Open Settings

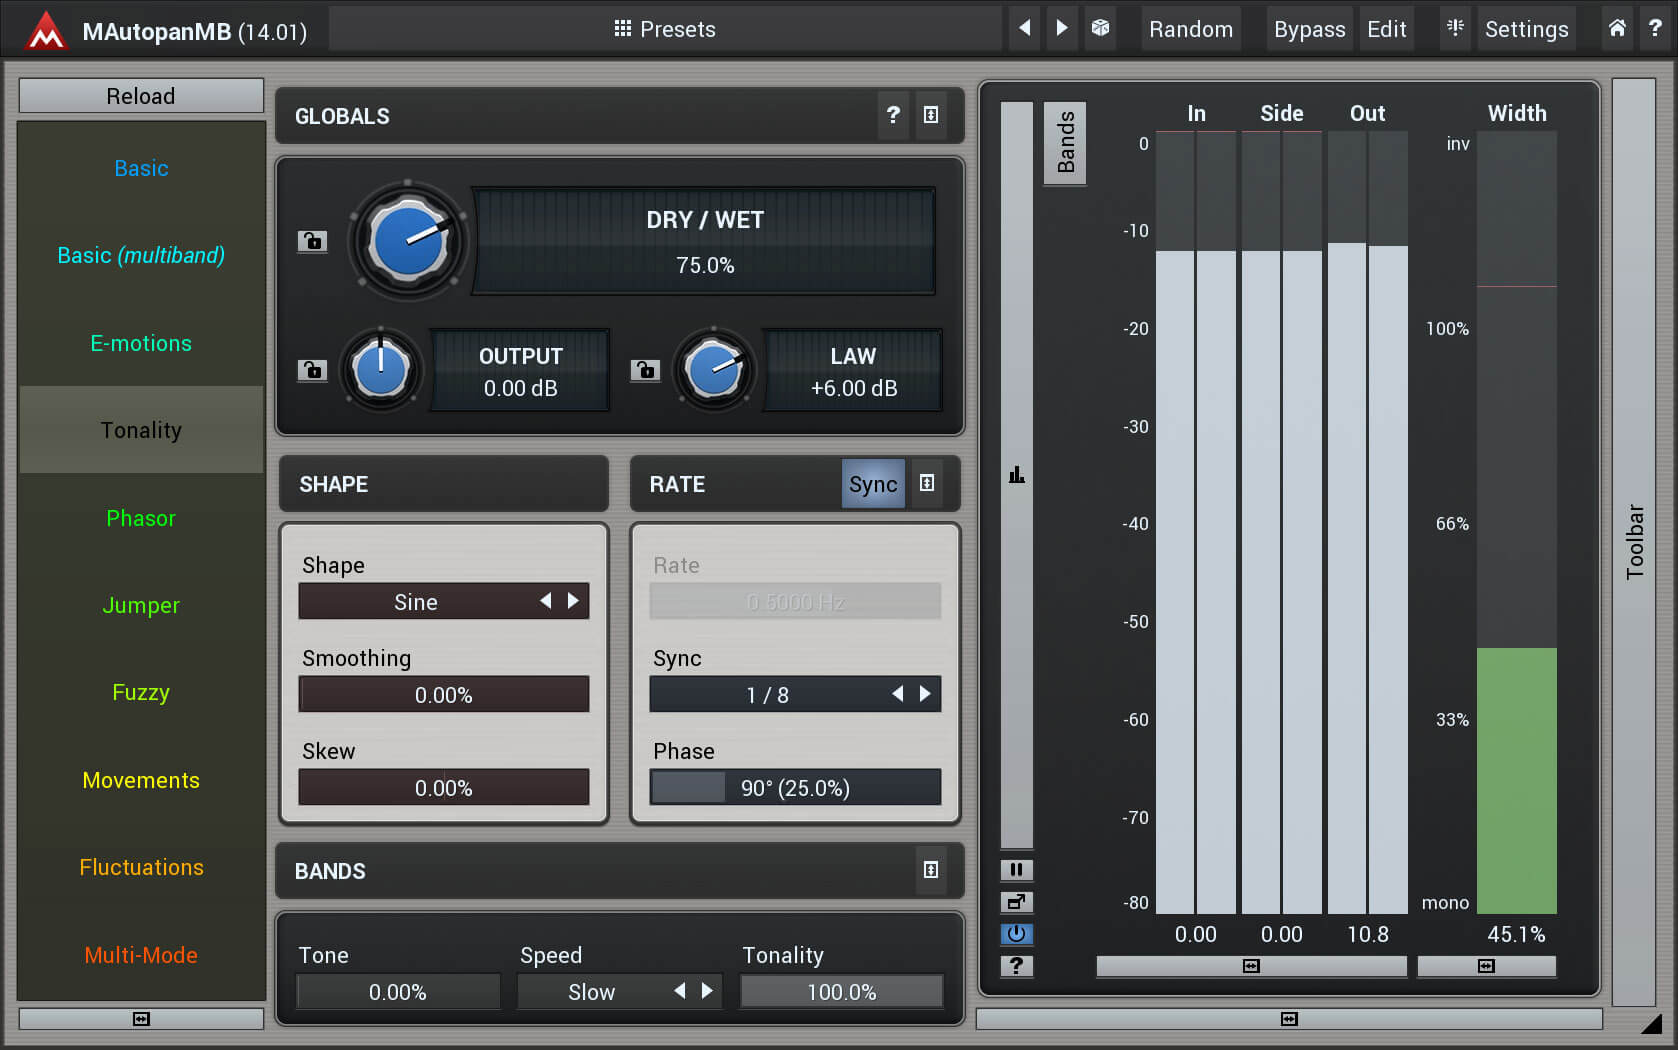coord(1526,29)
